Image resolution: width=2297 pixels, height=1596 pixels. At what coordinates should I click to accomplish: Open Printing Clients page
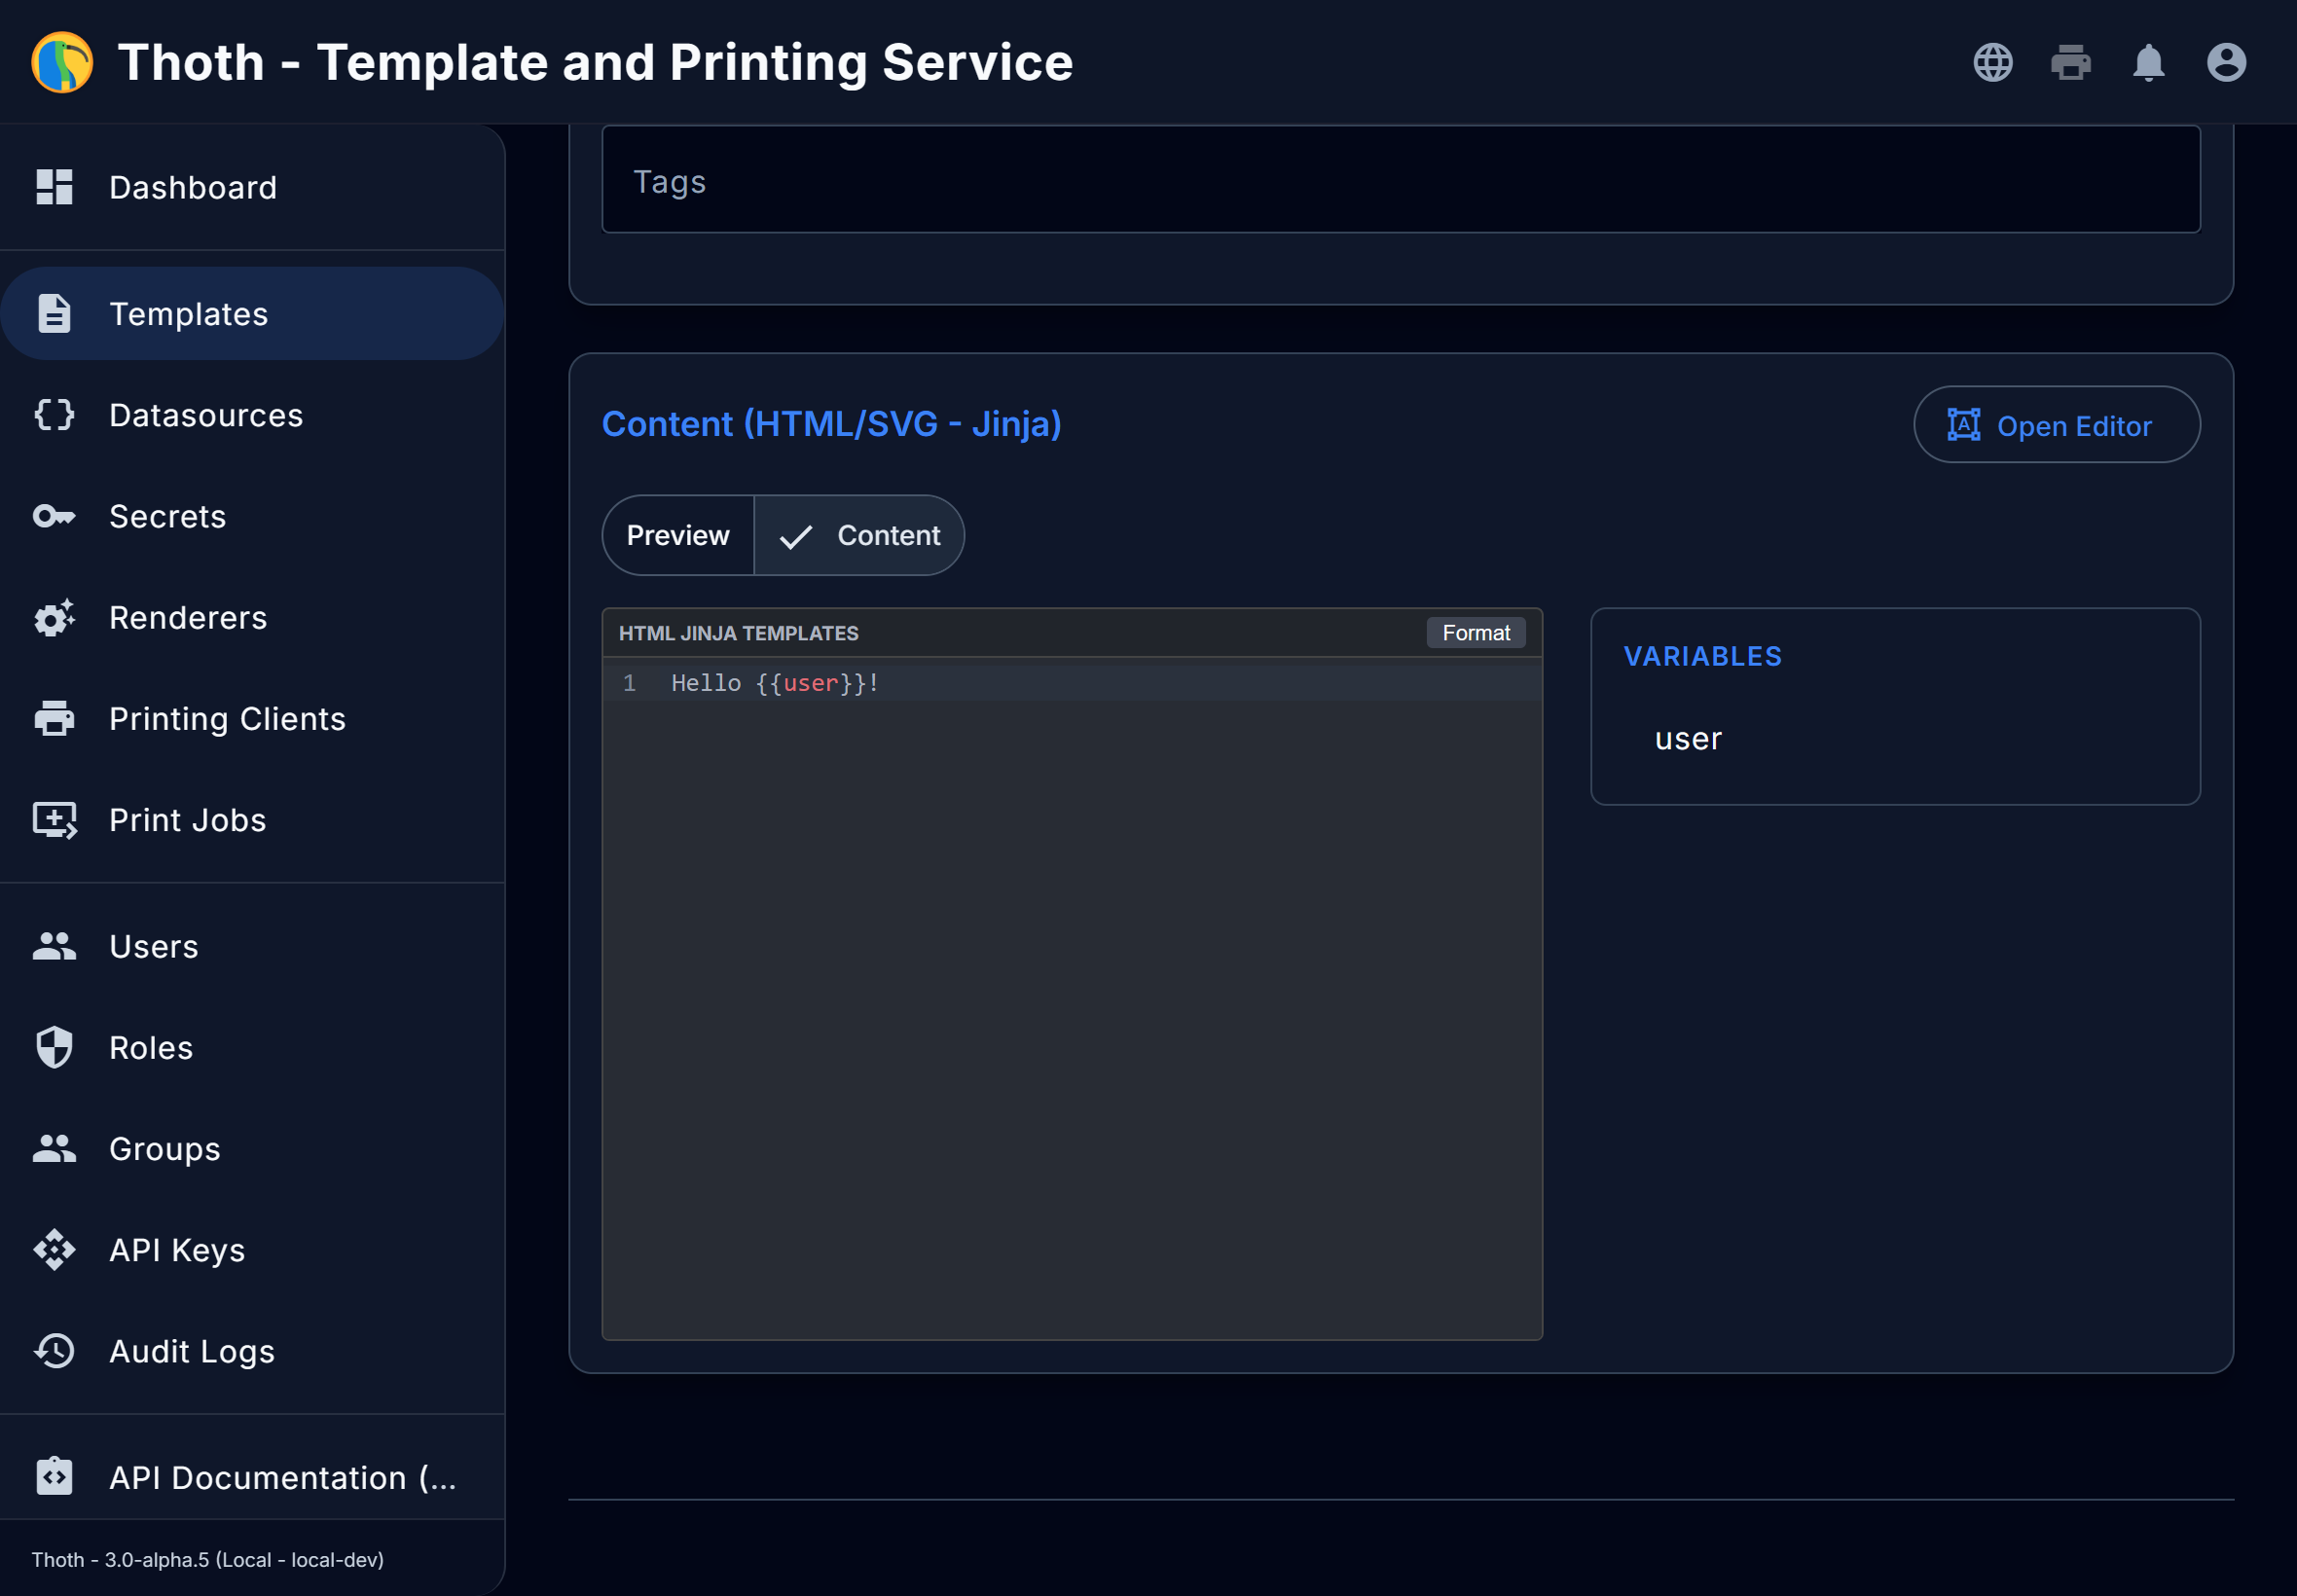coord(252,718)
